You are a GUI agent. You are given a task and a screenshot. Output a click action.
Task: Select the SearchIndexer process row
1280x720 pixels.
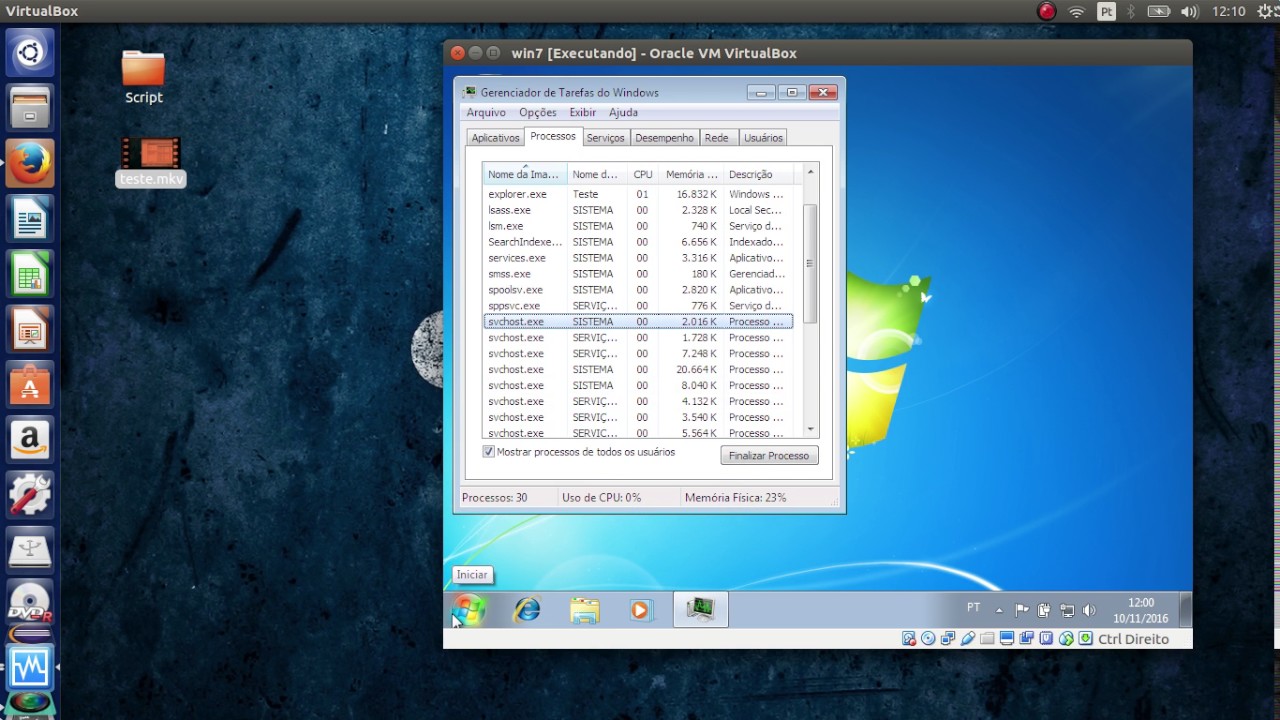[x=638, y=242]
